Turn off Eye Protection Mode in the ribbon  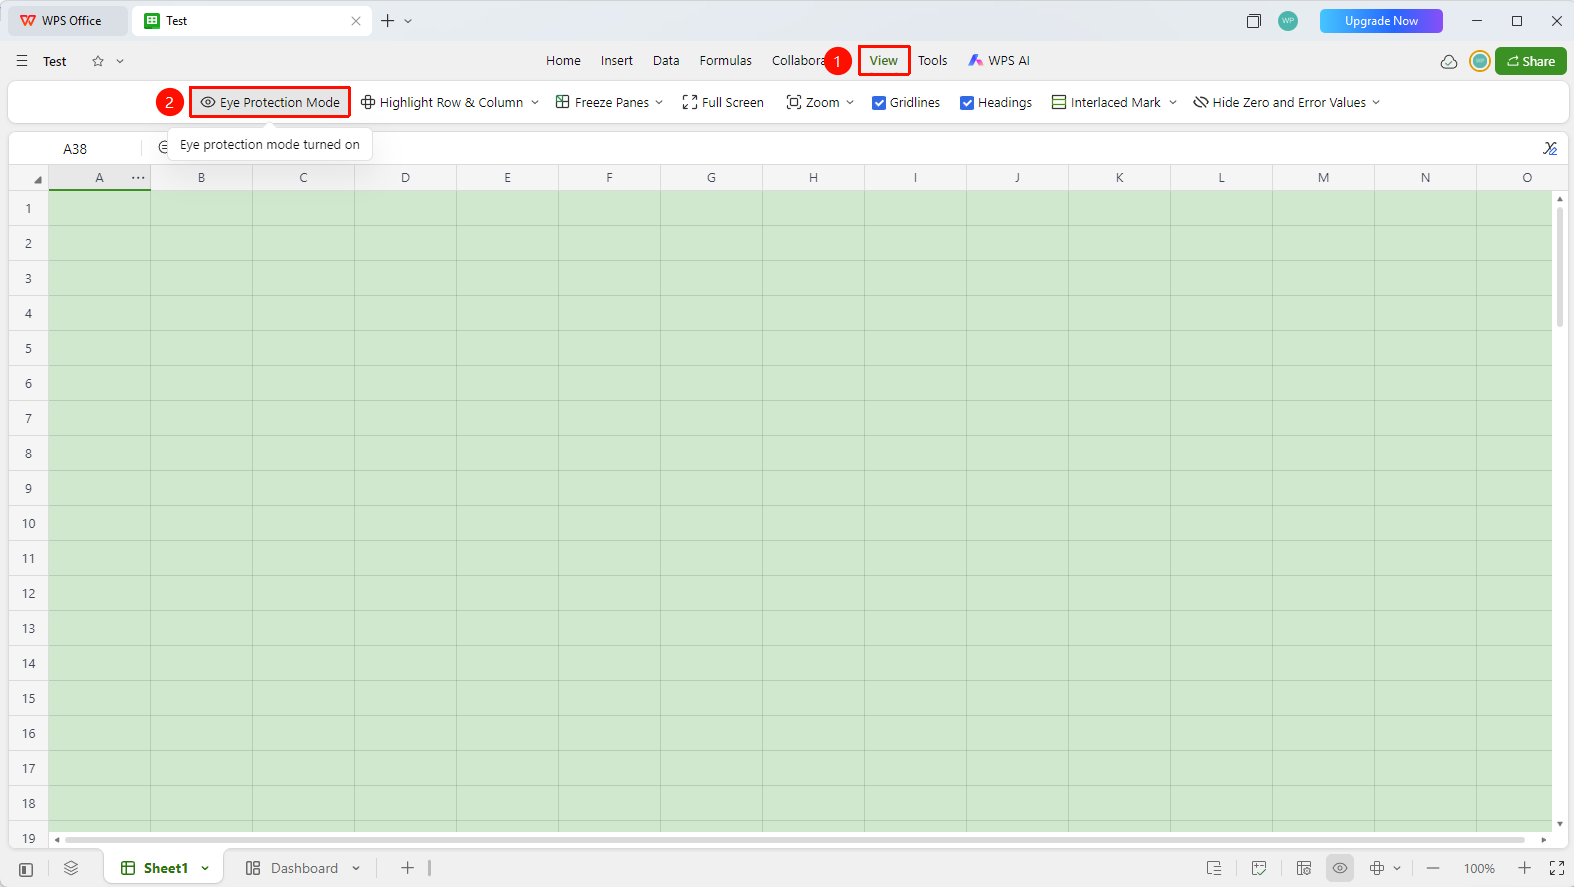[x=270, y=102]
